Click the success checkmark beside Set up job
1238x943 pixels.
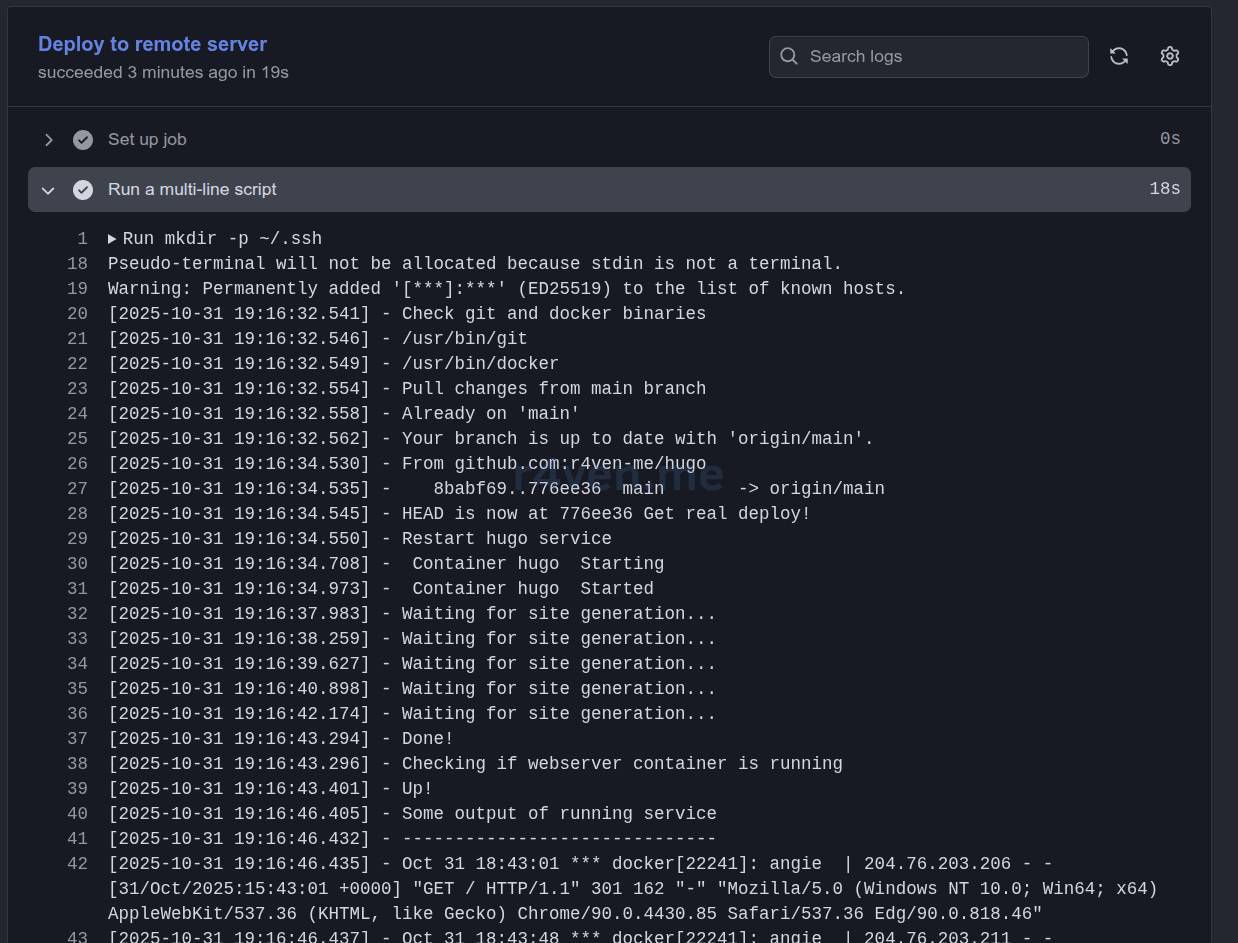[x=83, y=140]
